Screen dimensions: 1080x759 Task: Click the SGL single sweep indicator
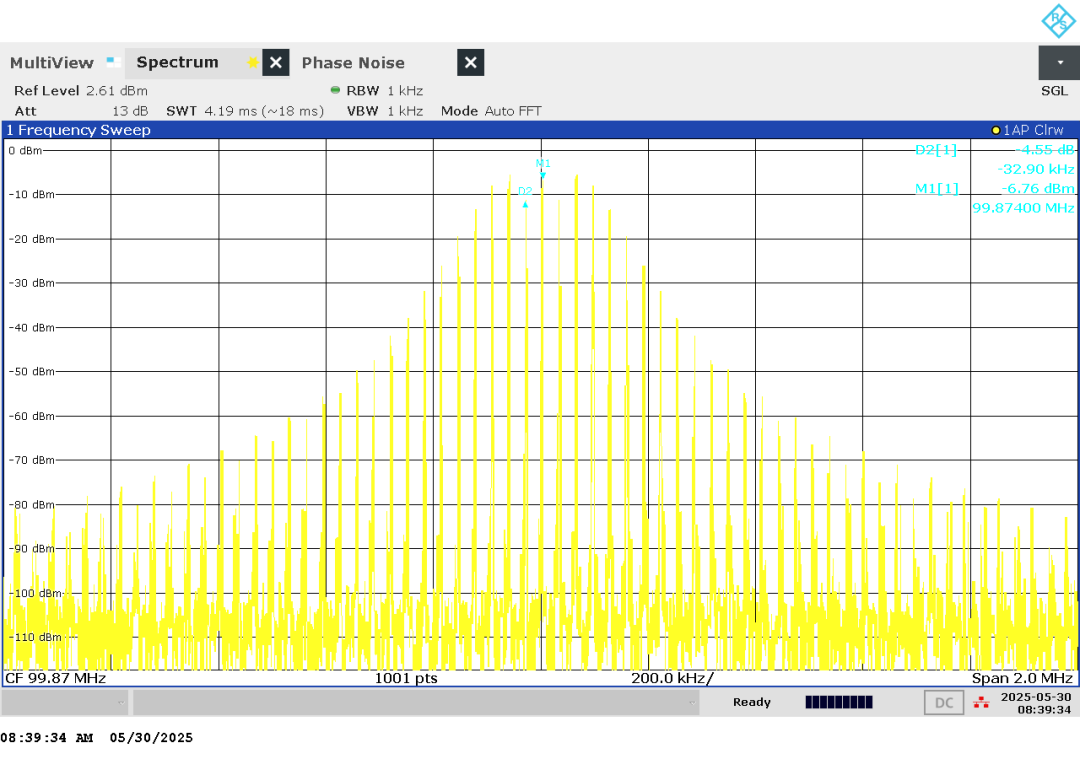[1054, 91]
